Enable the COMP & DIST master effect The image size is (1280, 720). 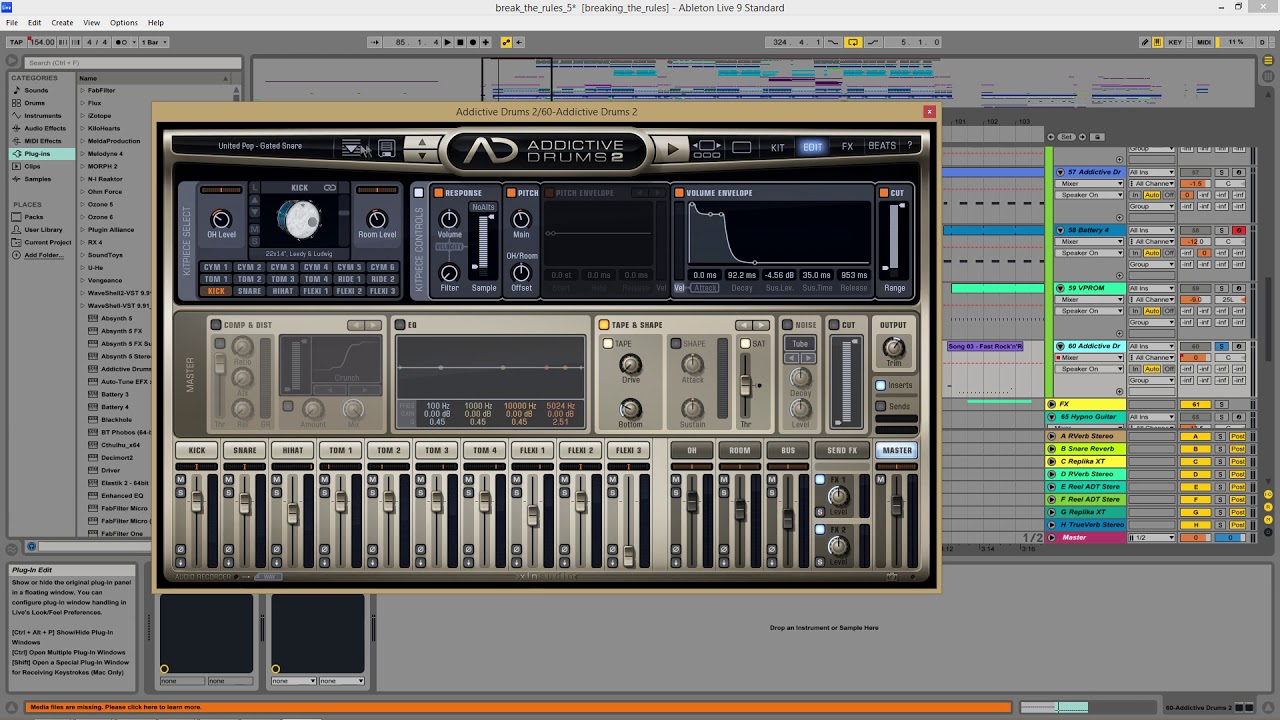(x=215, y=325)
